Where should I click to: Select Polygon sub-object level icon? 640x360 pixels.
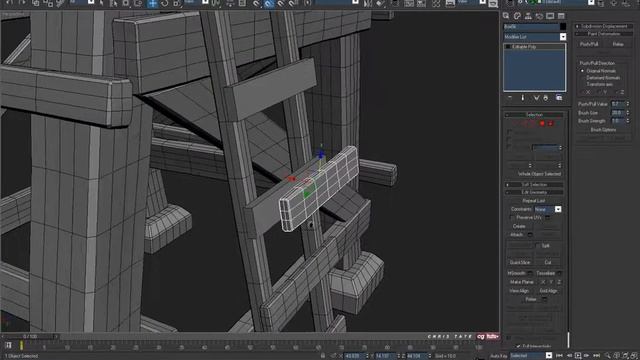[x=542, y=123]
